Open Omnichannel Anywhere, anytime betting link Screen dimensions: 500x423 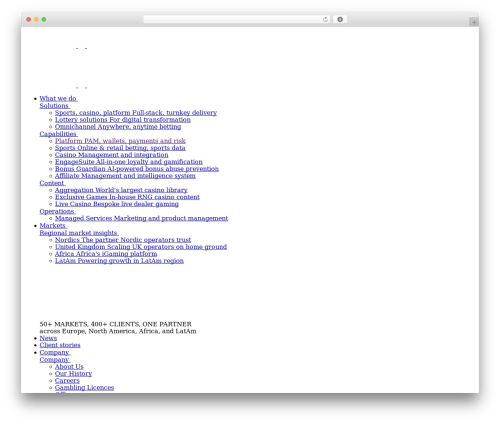118,127
